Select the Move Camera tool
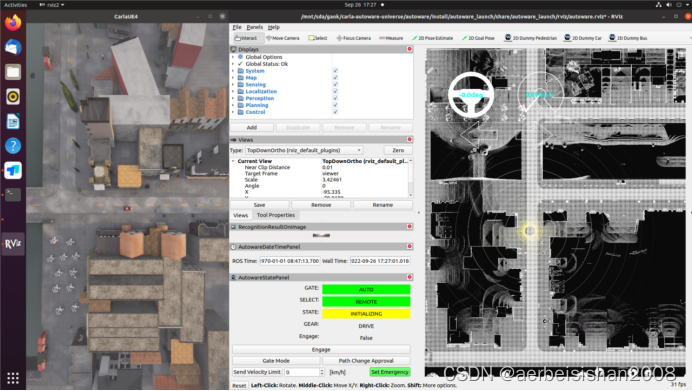 283,38
